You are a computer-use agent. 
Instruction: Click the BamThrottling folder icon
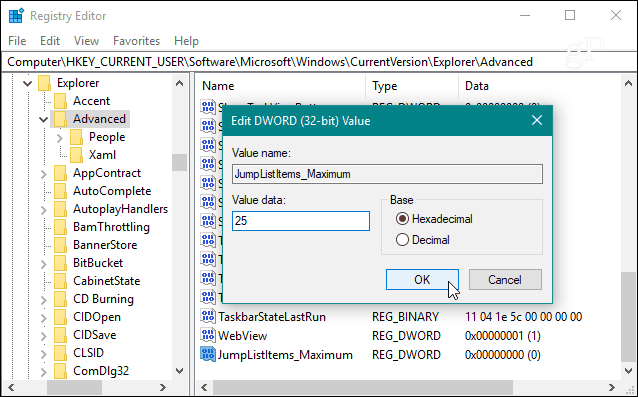pos(60,227)
